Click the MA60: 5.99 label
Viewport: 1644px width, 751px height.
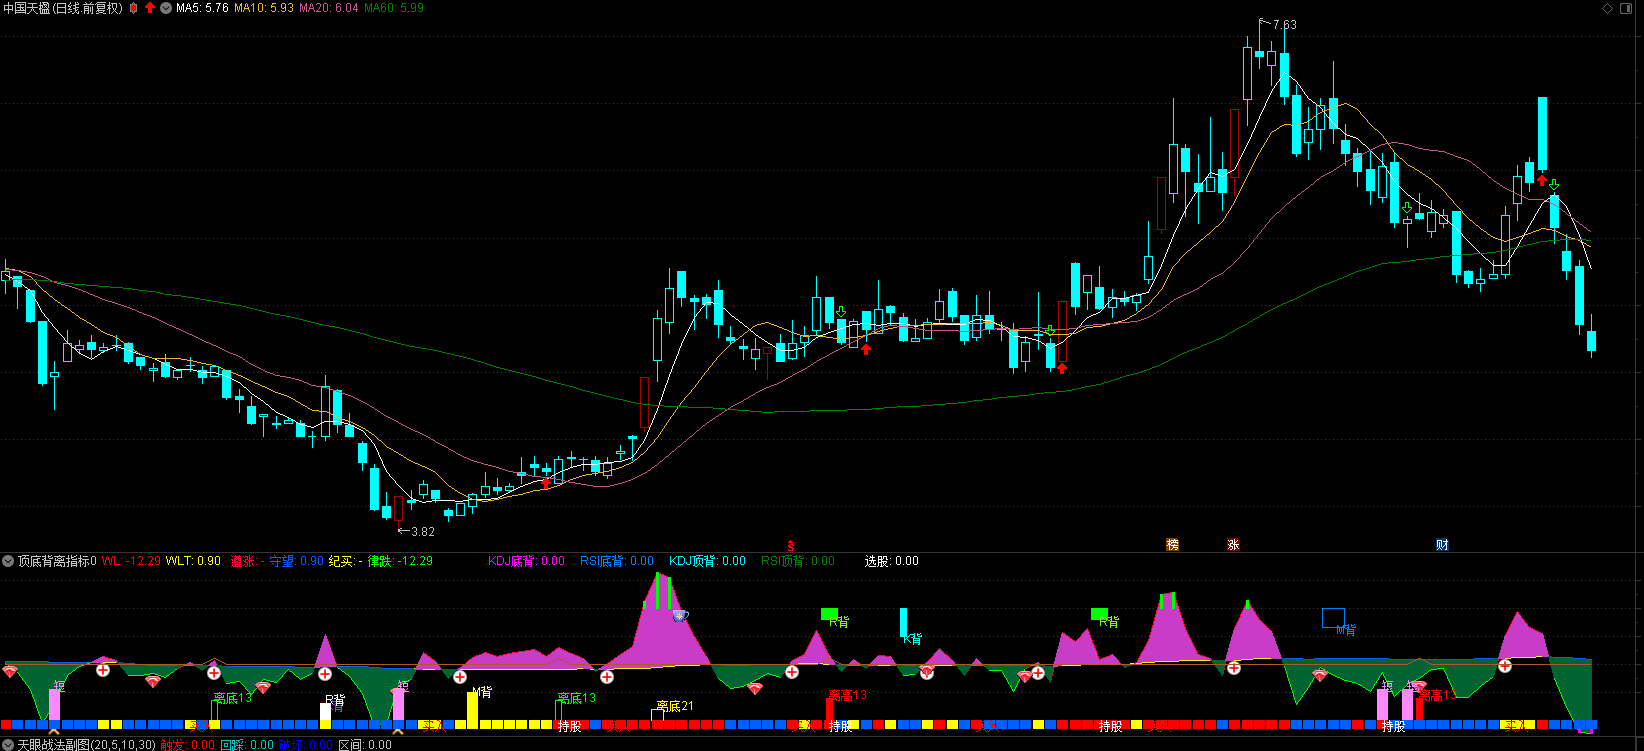tap(394, 8)
